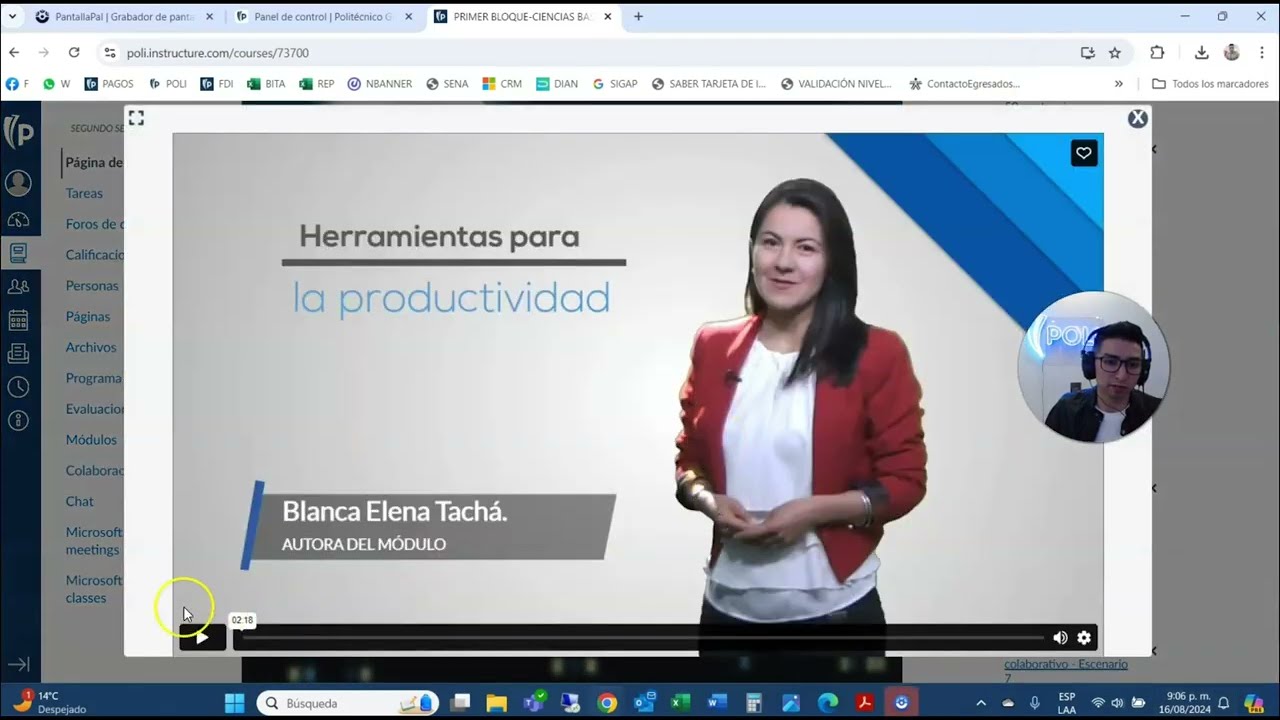The height and width of the screenshot is (720, 1280).
Task: Open Google Chrome from the taskbar
Action: tap(607, 703)
